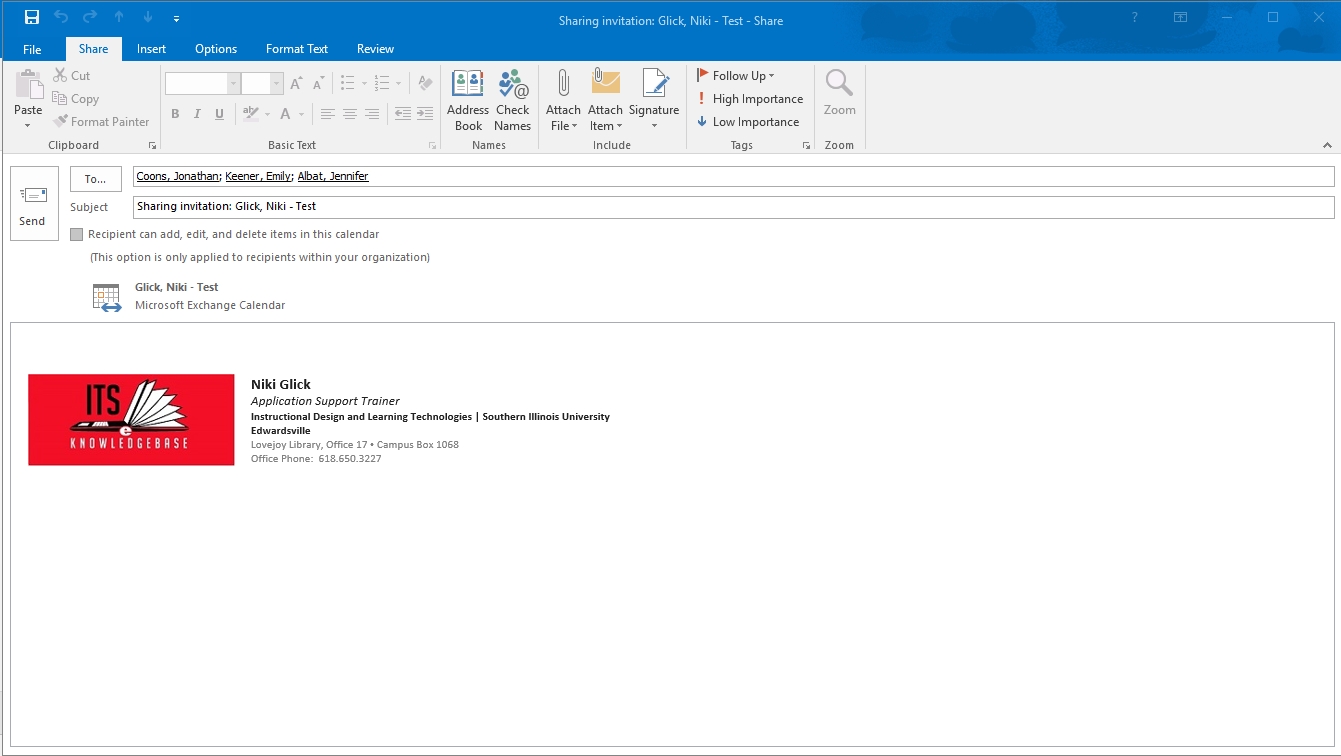
Task: Set Low Importance on message
Action: pyautogui.click(x=748, y=122)
